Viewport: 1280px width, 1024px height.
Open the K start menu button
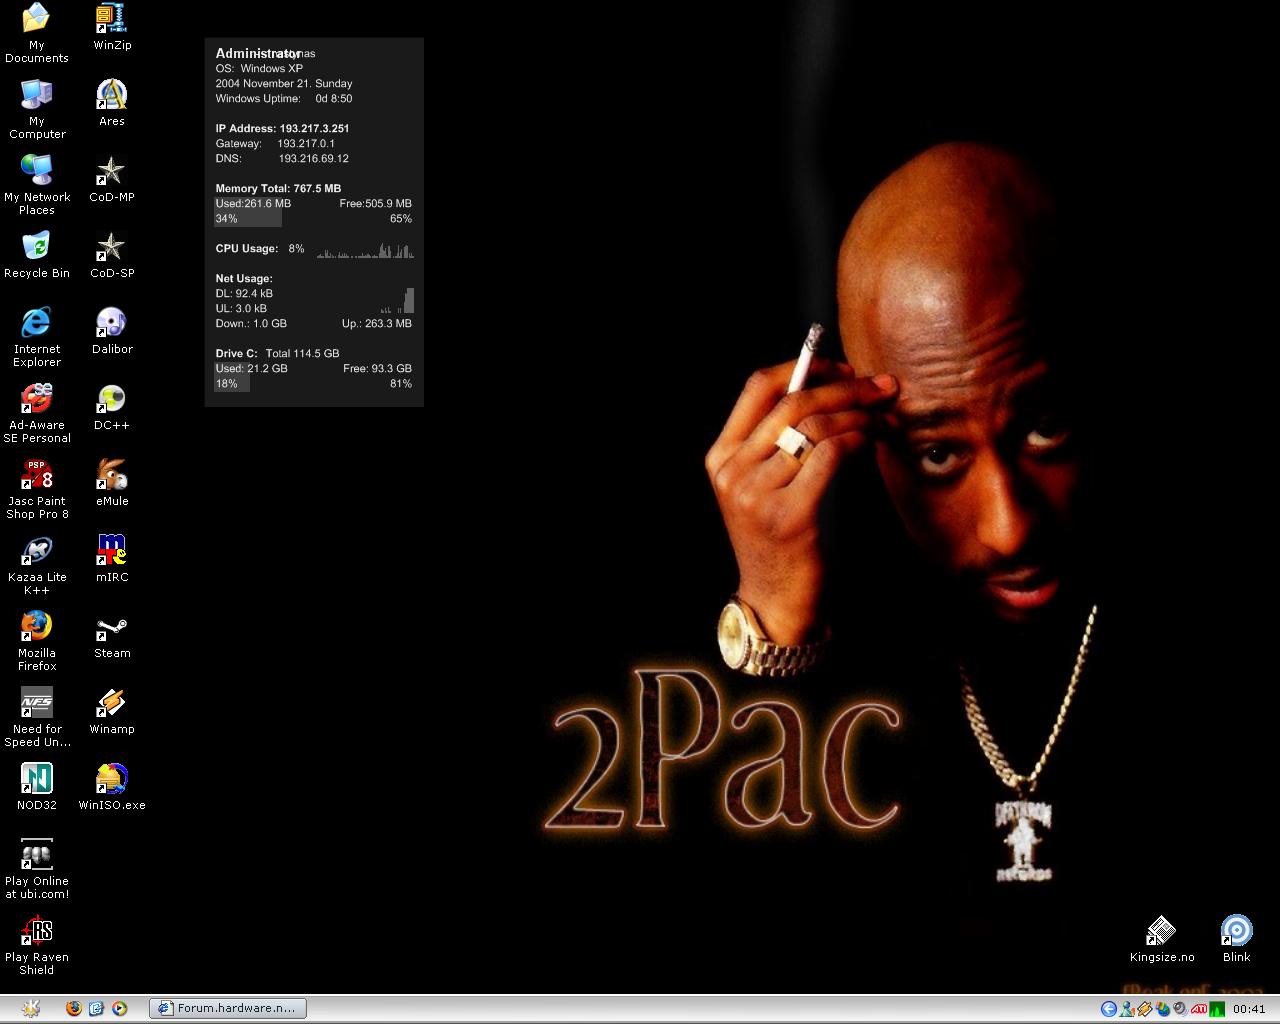(x=30, y=1008)
